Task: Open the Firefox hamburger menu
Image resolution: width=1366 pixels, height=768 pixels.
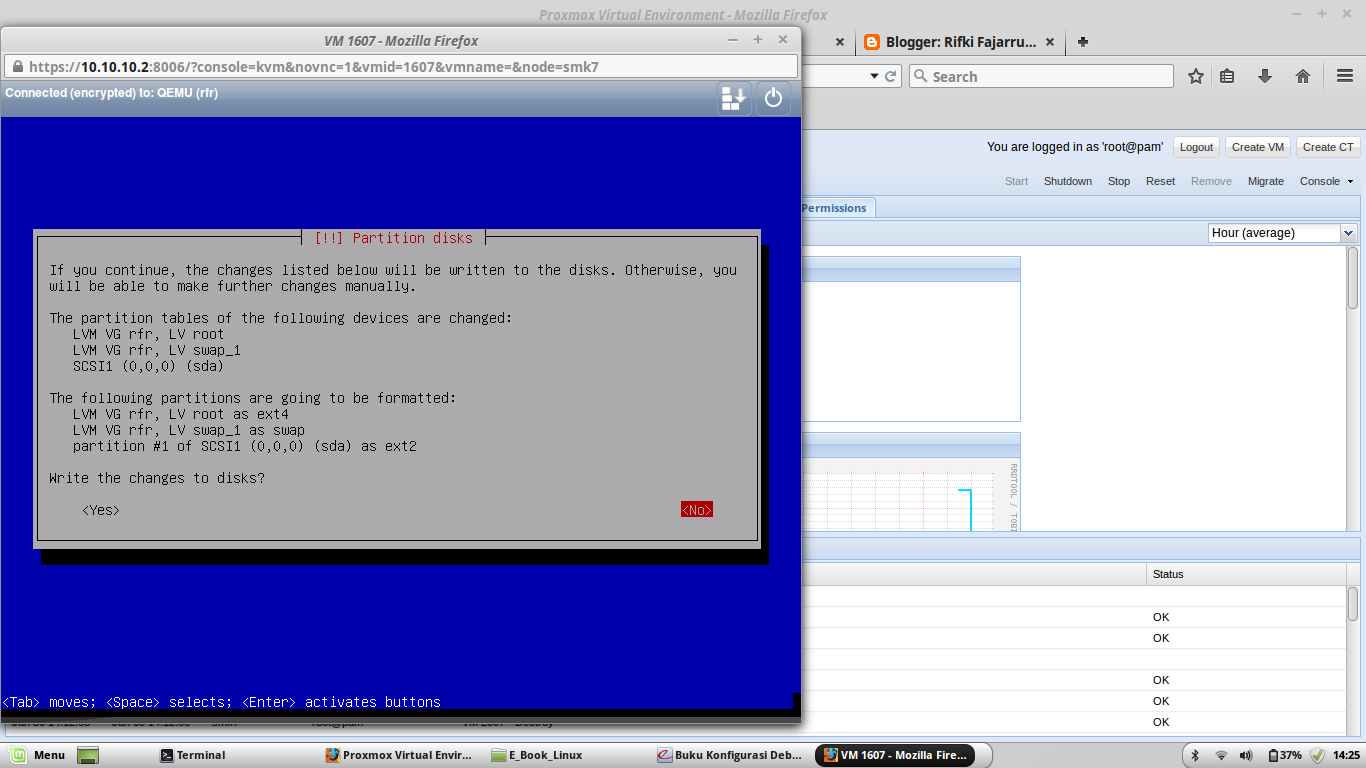Action: (x=1345, y=76)
